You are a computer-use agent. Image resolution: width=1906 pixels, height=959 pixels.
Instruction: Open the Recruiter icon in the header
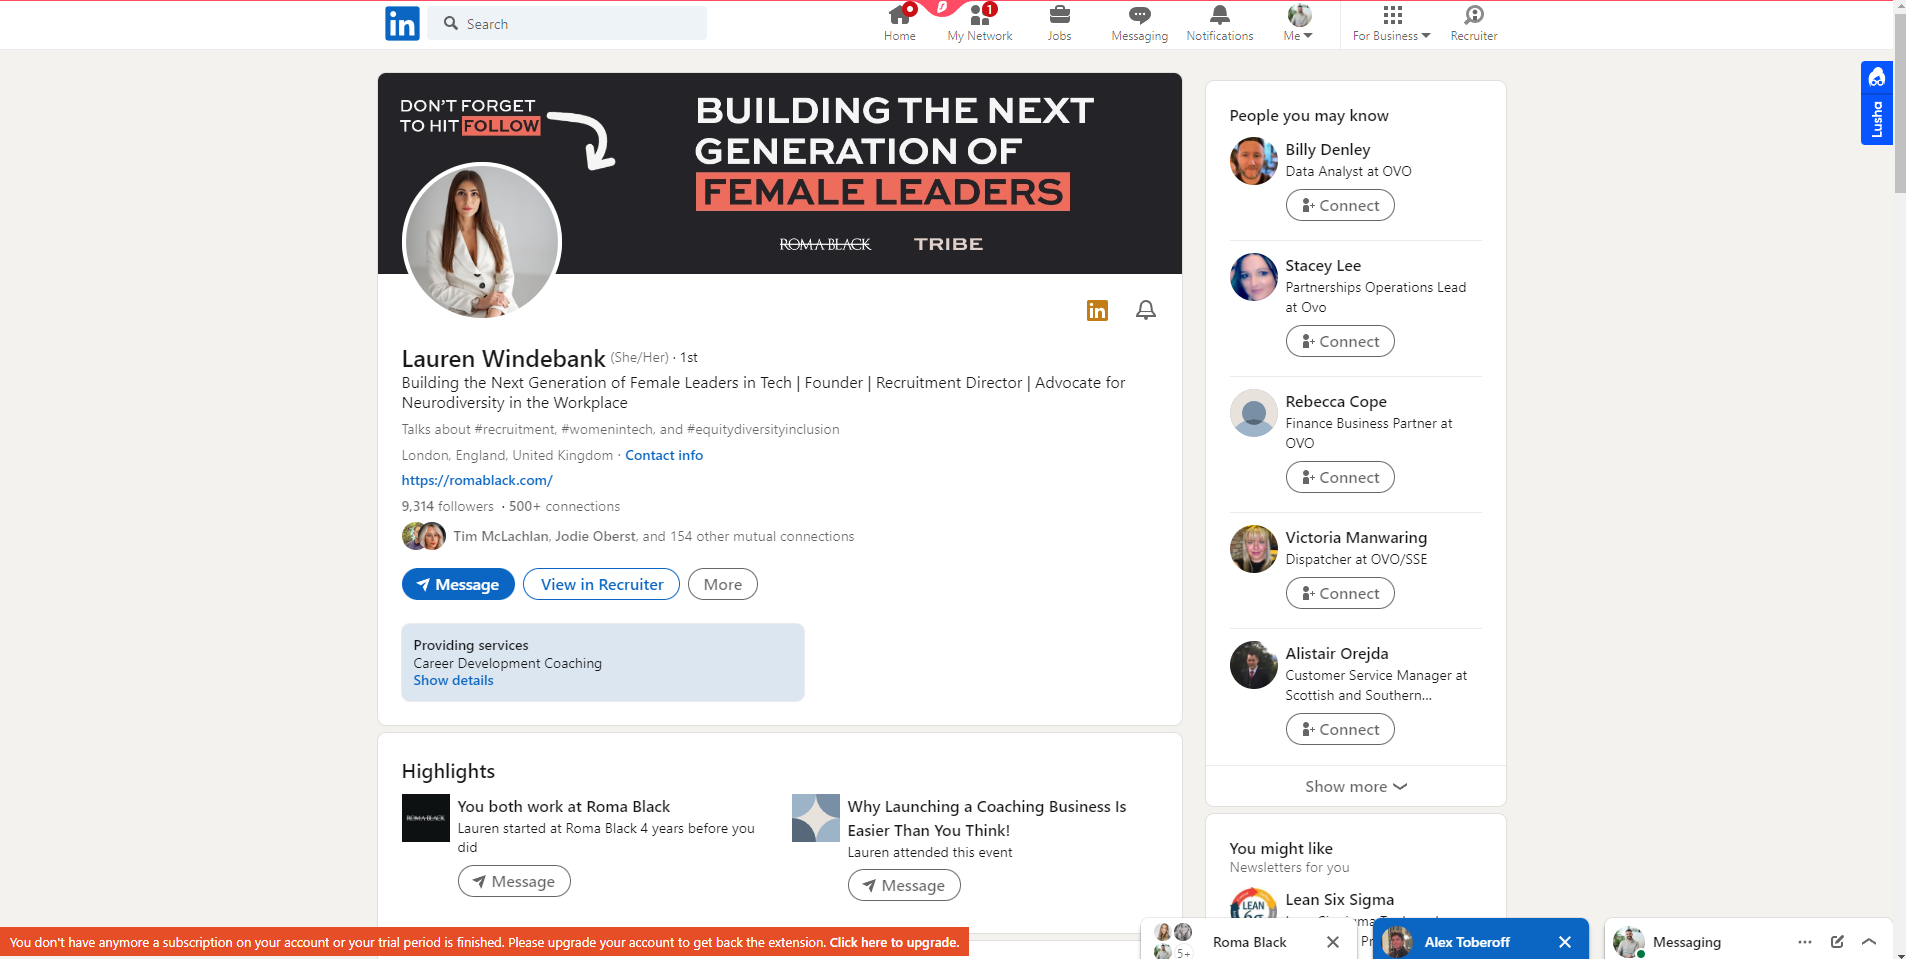(x=1474, y=24)
